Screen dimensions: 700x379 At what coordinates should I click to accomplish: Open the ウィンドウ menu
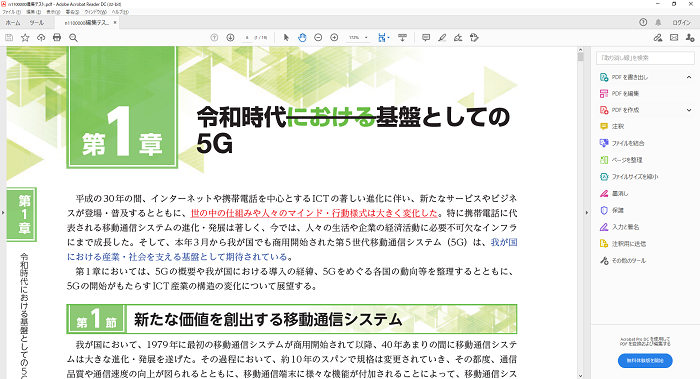[96, 12]
